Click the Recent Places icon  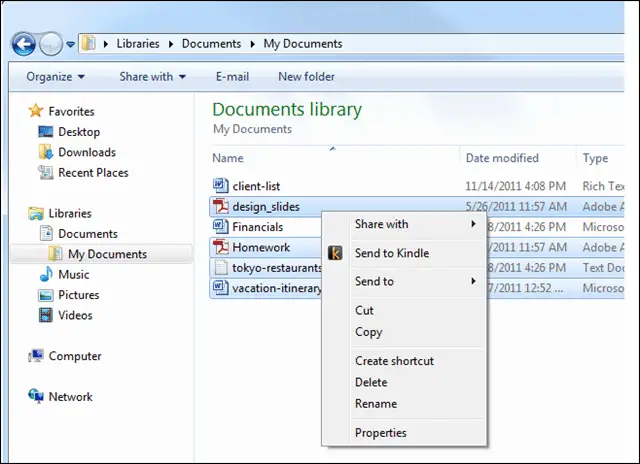tap(46, 172)
